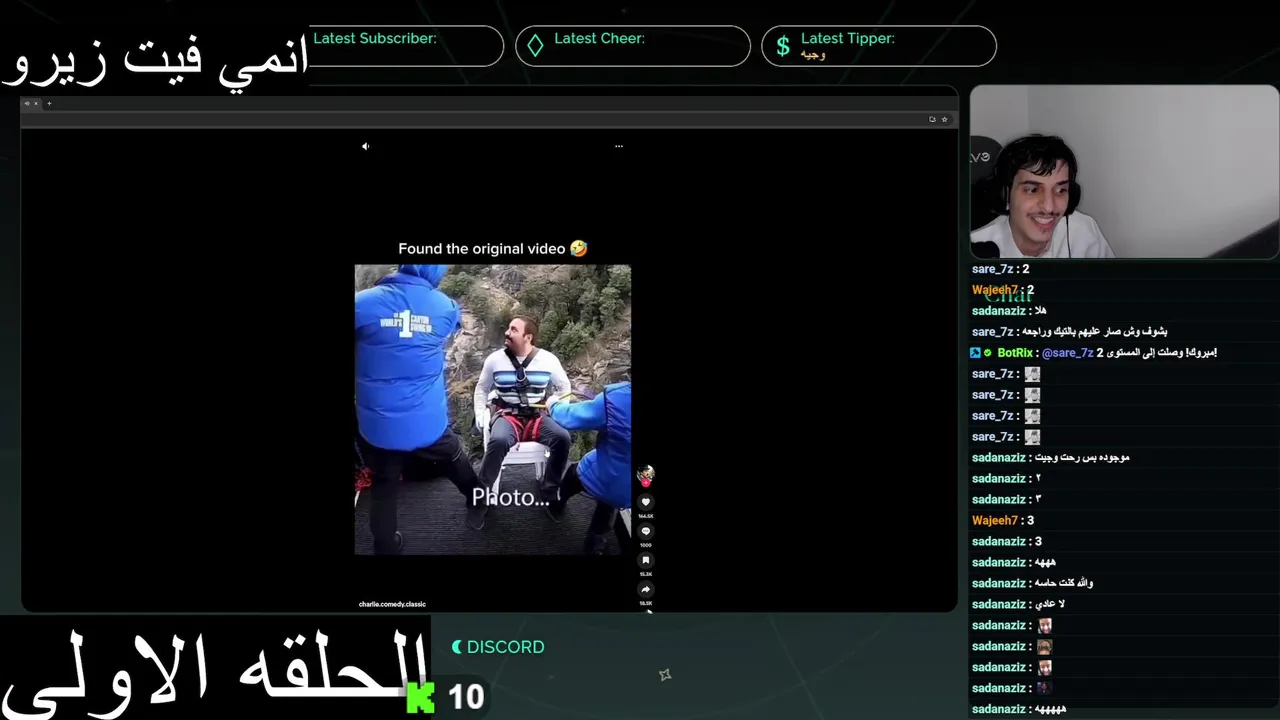The height and width of the screenshot is (720, 1280).
Task: Click the BotRix verified badge icon
Action: (988, 353)
